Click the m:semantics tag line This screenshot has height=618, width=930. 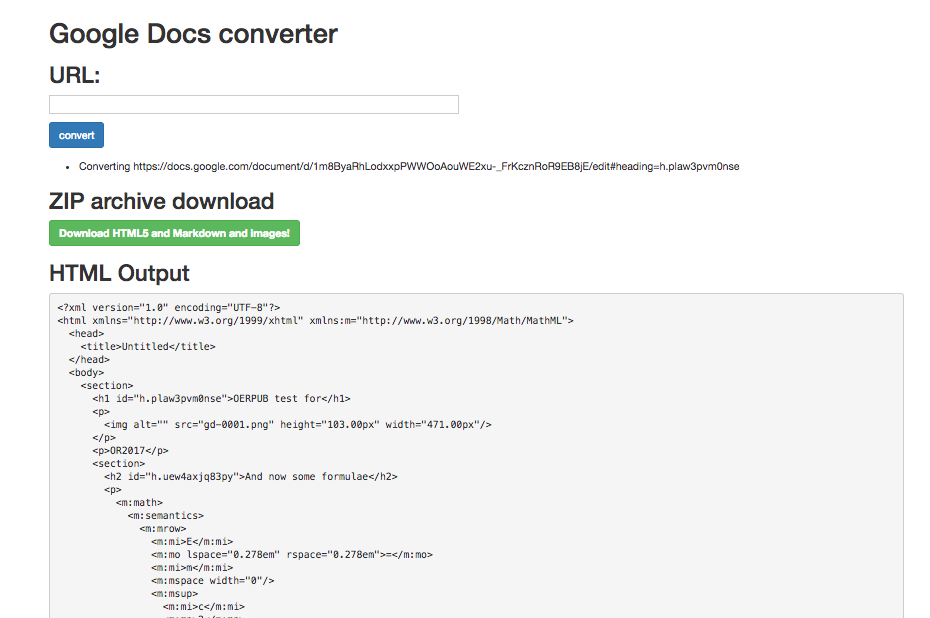[x=165, y=516]
